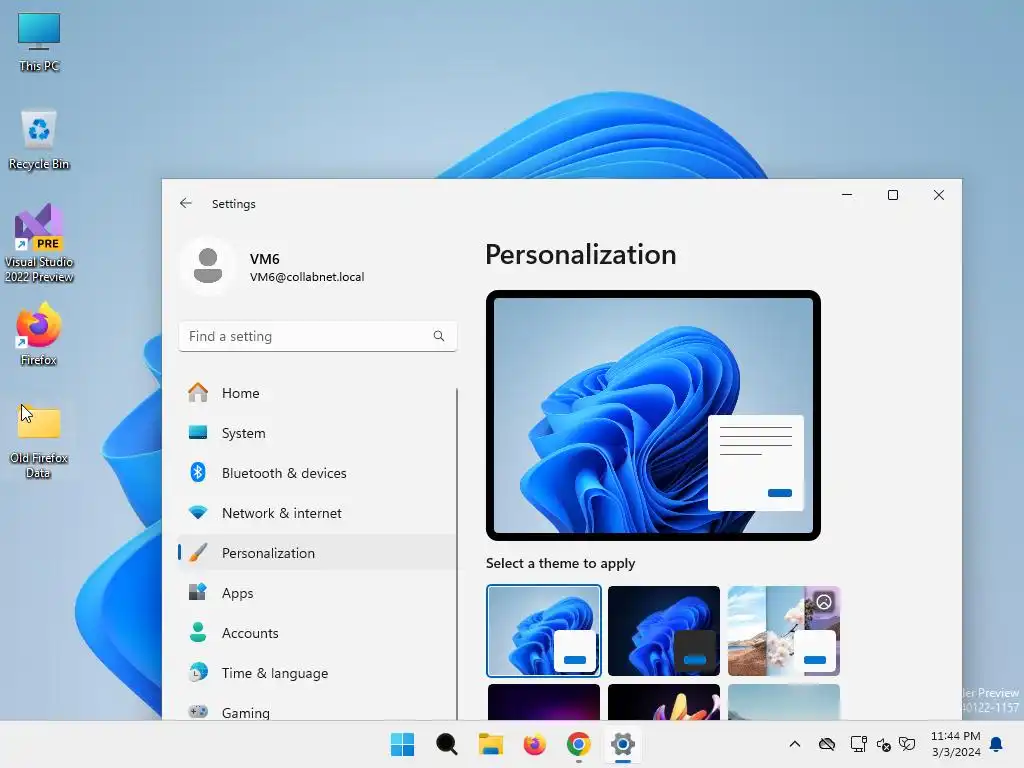Select Firefox desktop shortcut
Viewport: 1024px width, 768px height.
(39, 334)
